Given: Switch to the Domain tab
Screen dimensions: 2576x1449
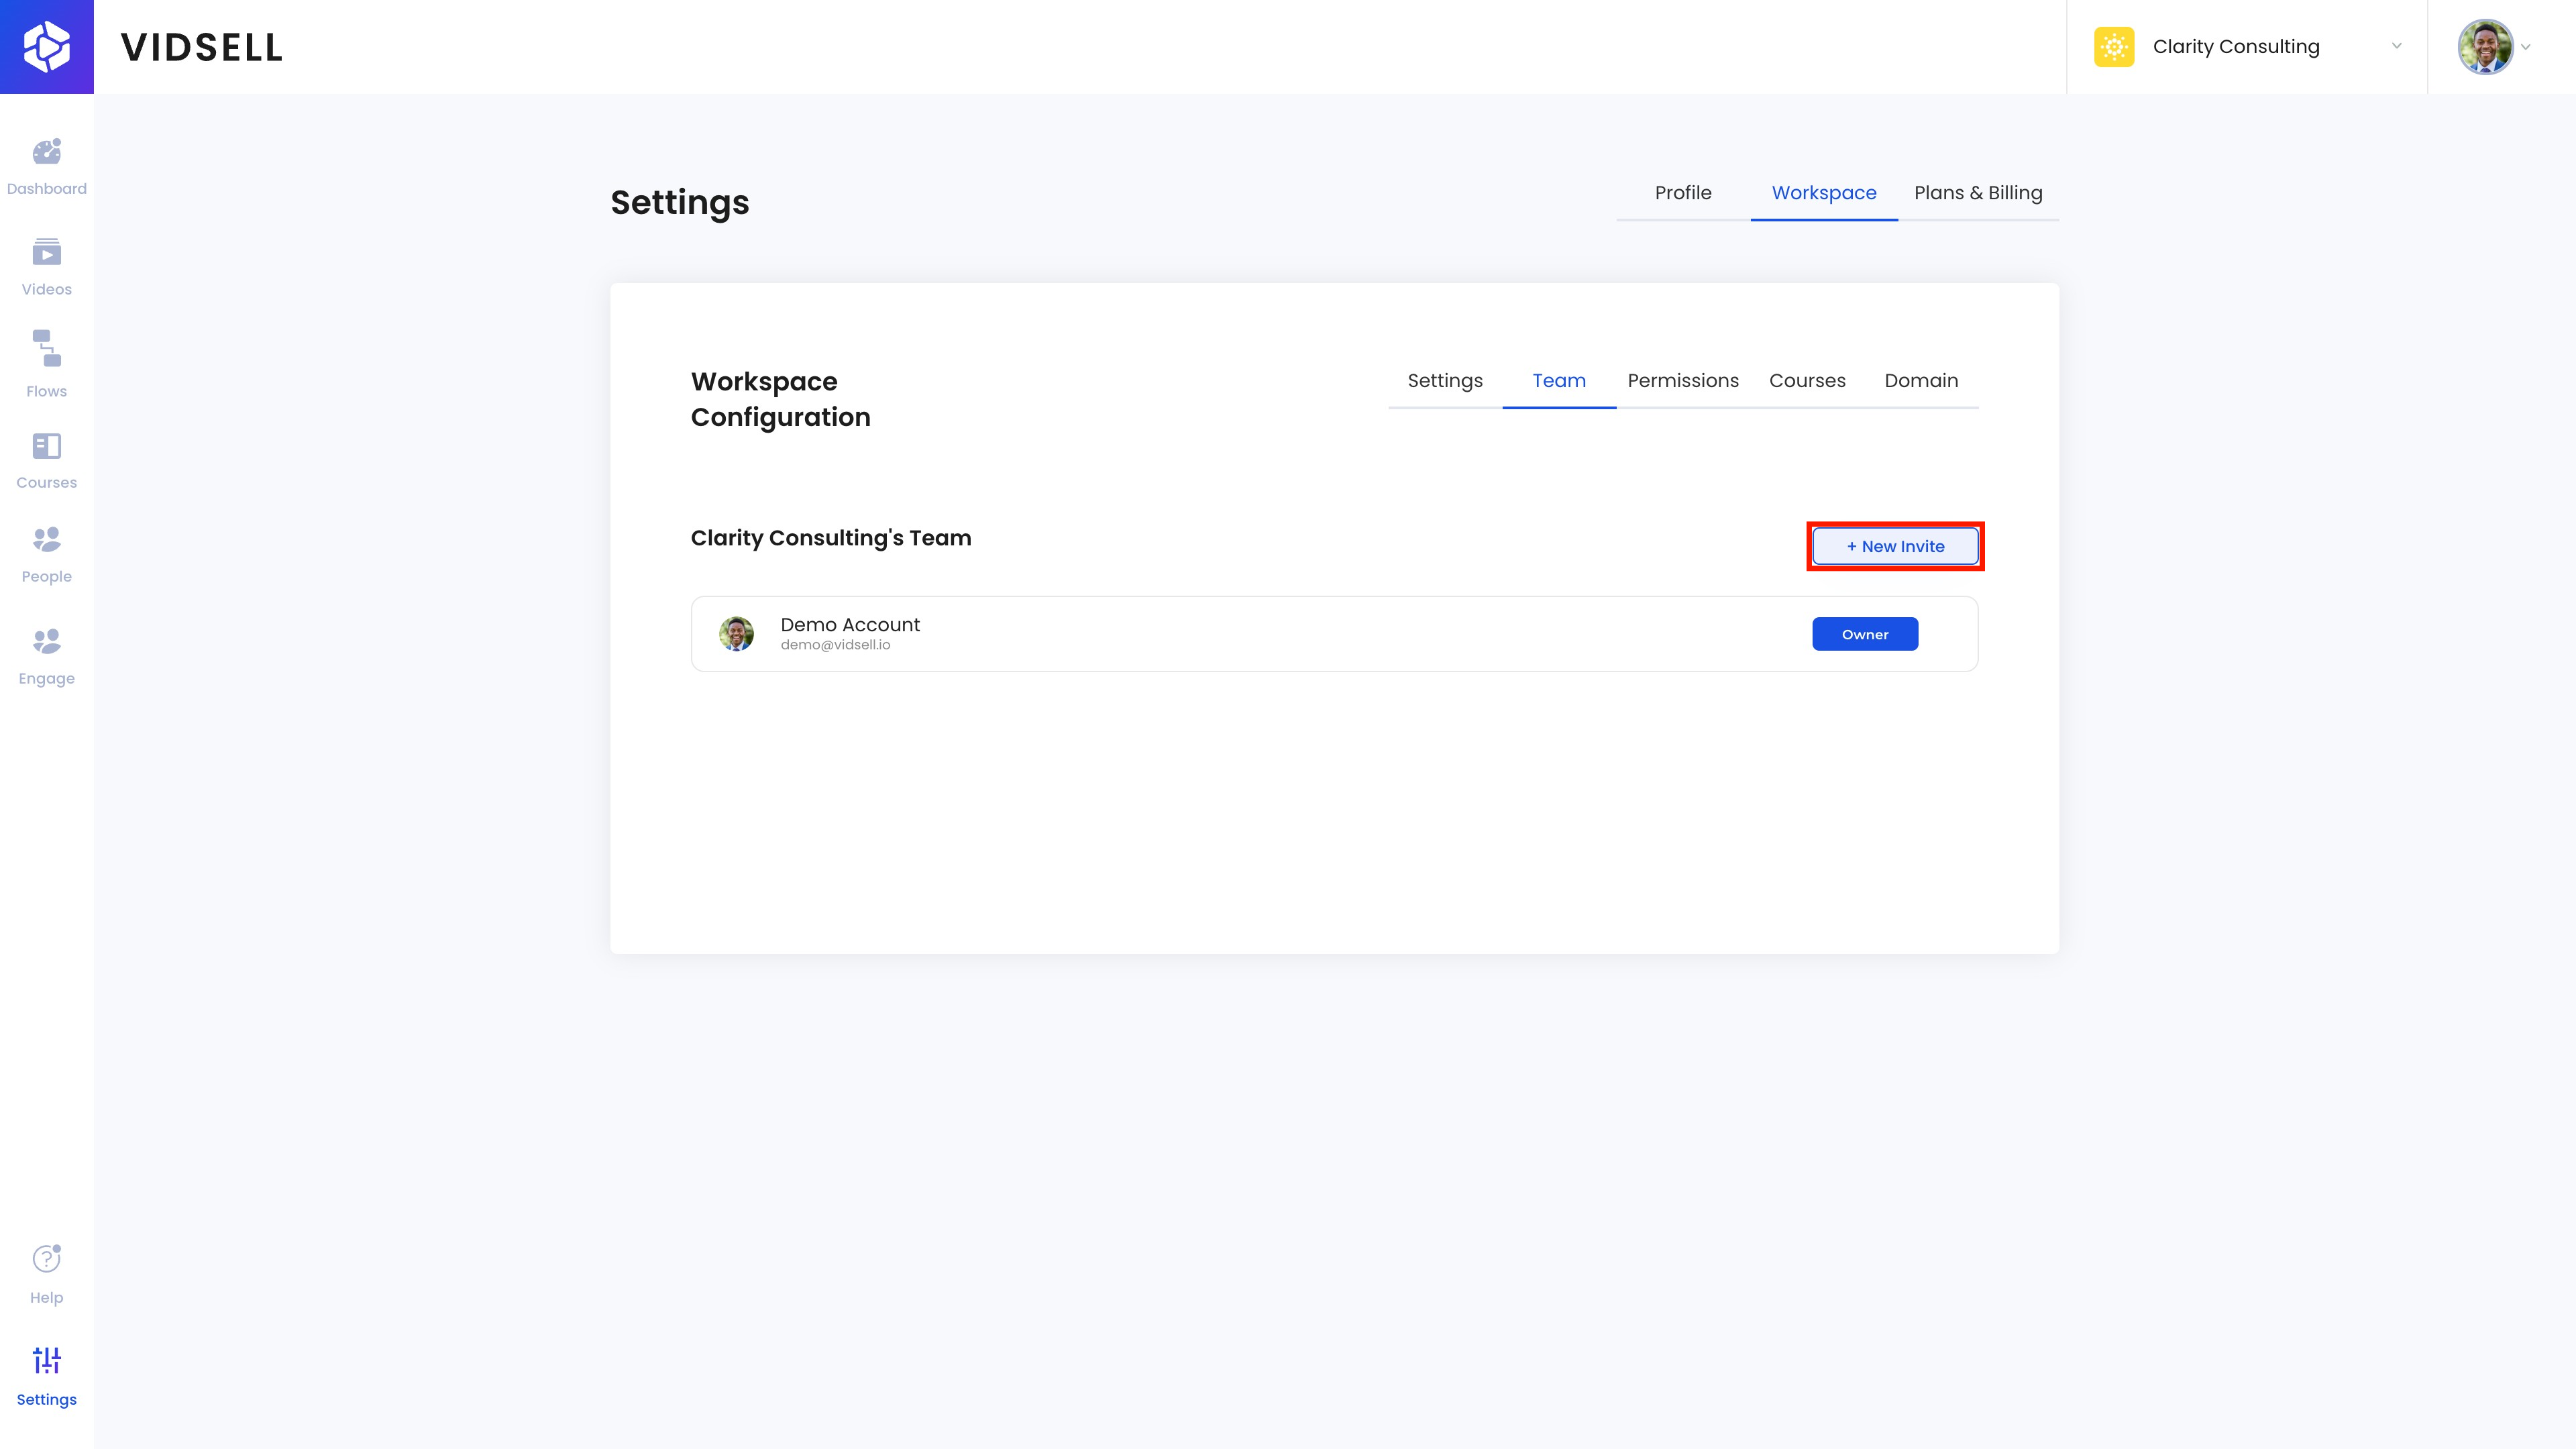Looking at the screenshot, I should (x=1920, y=381).
